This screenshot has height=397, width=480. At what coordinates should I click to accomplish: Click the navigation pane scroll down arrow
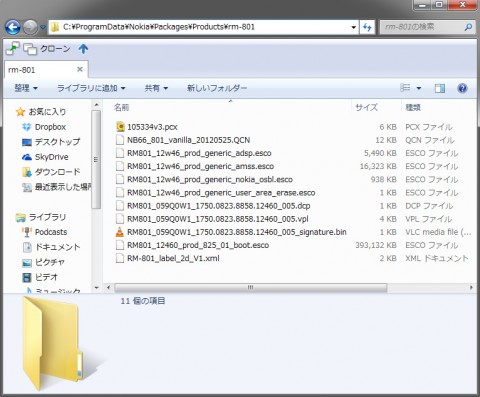(x=96, y=287)
